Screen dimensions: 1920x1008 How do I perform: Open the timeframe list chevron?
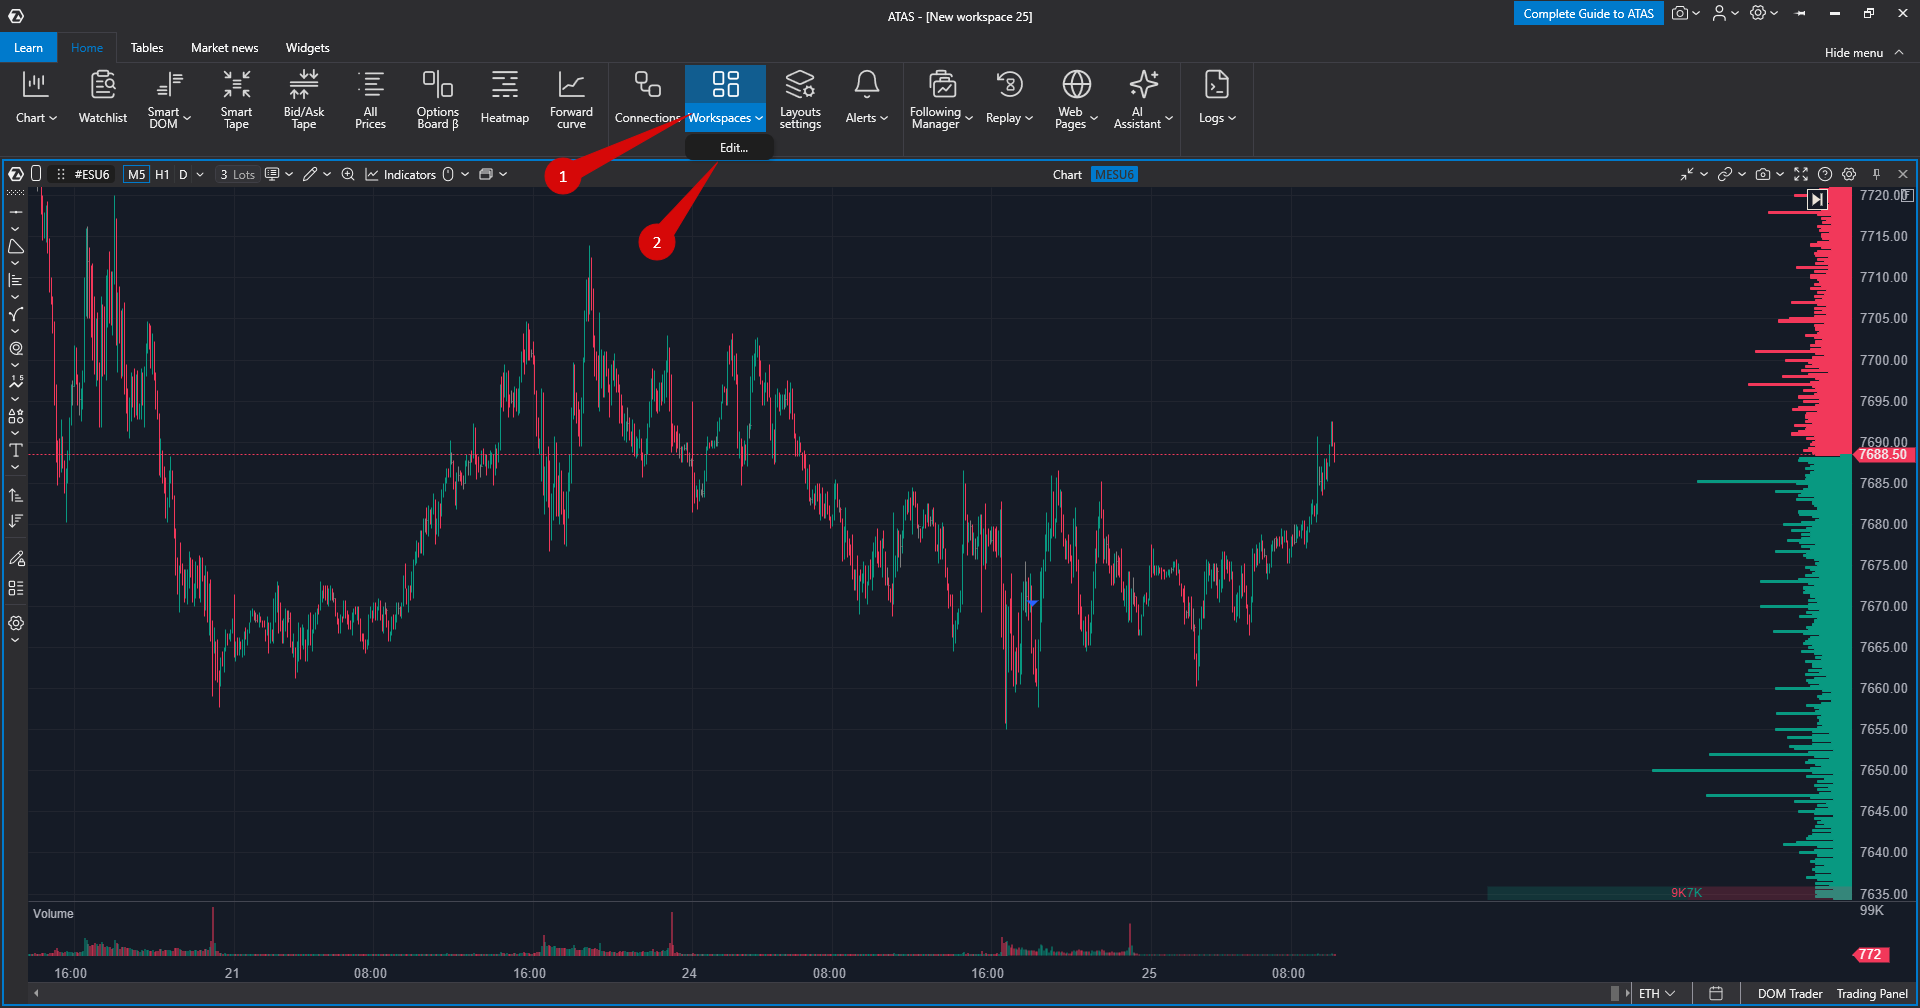[200, 174]
